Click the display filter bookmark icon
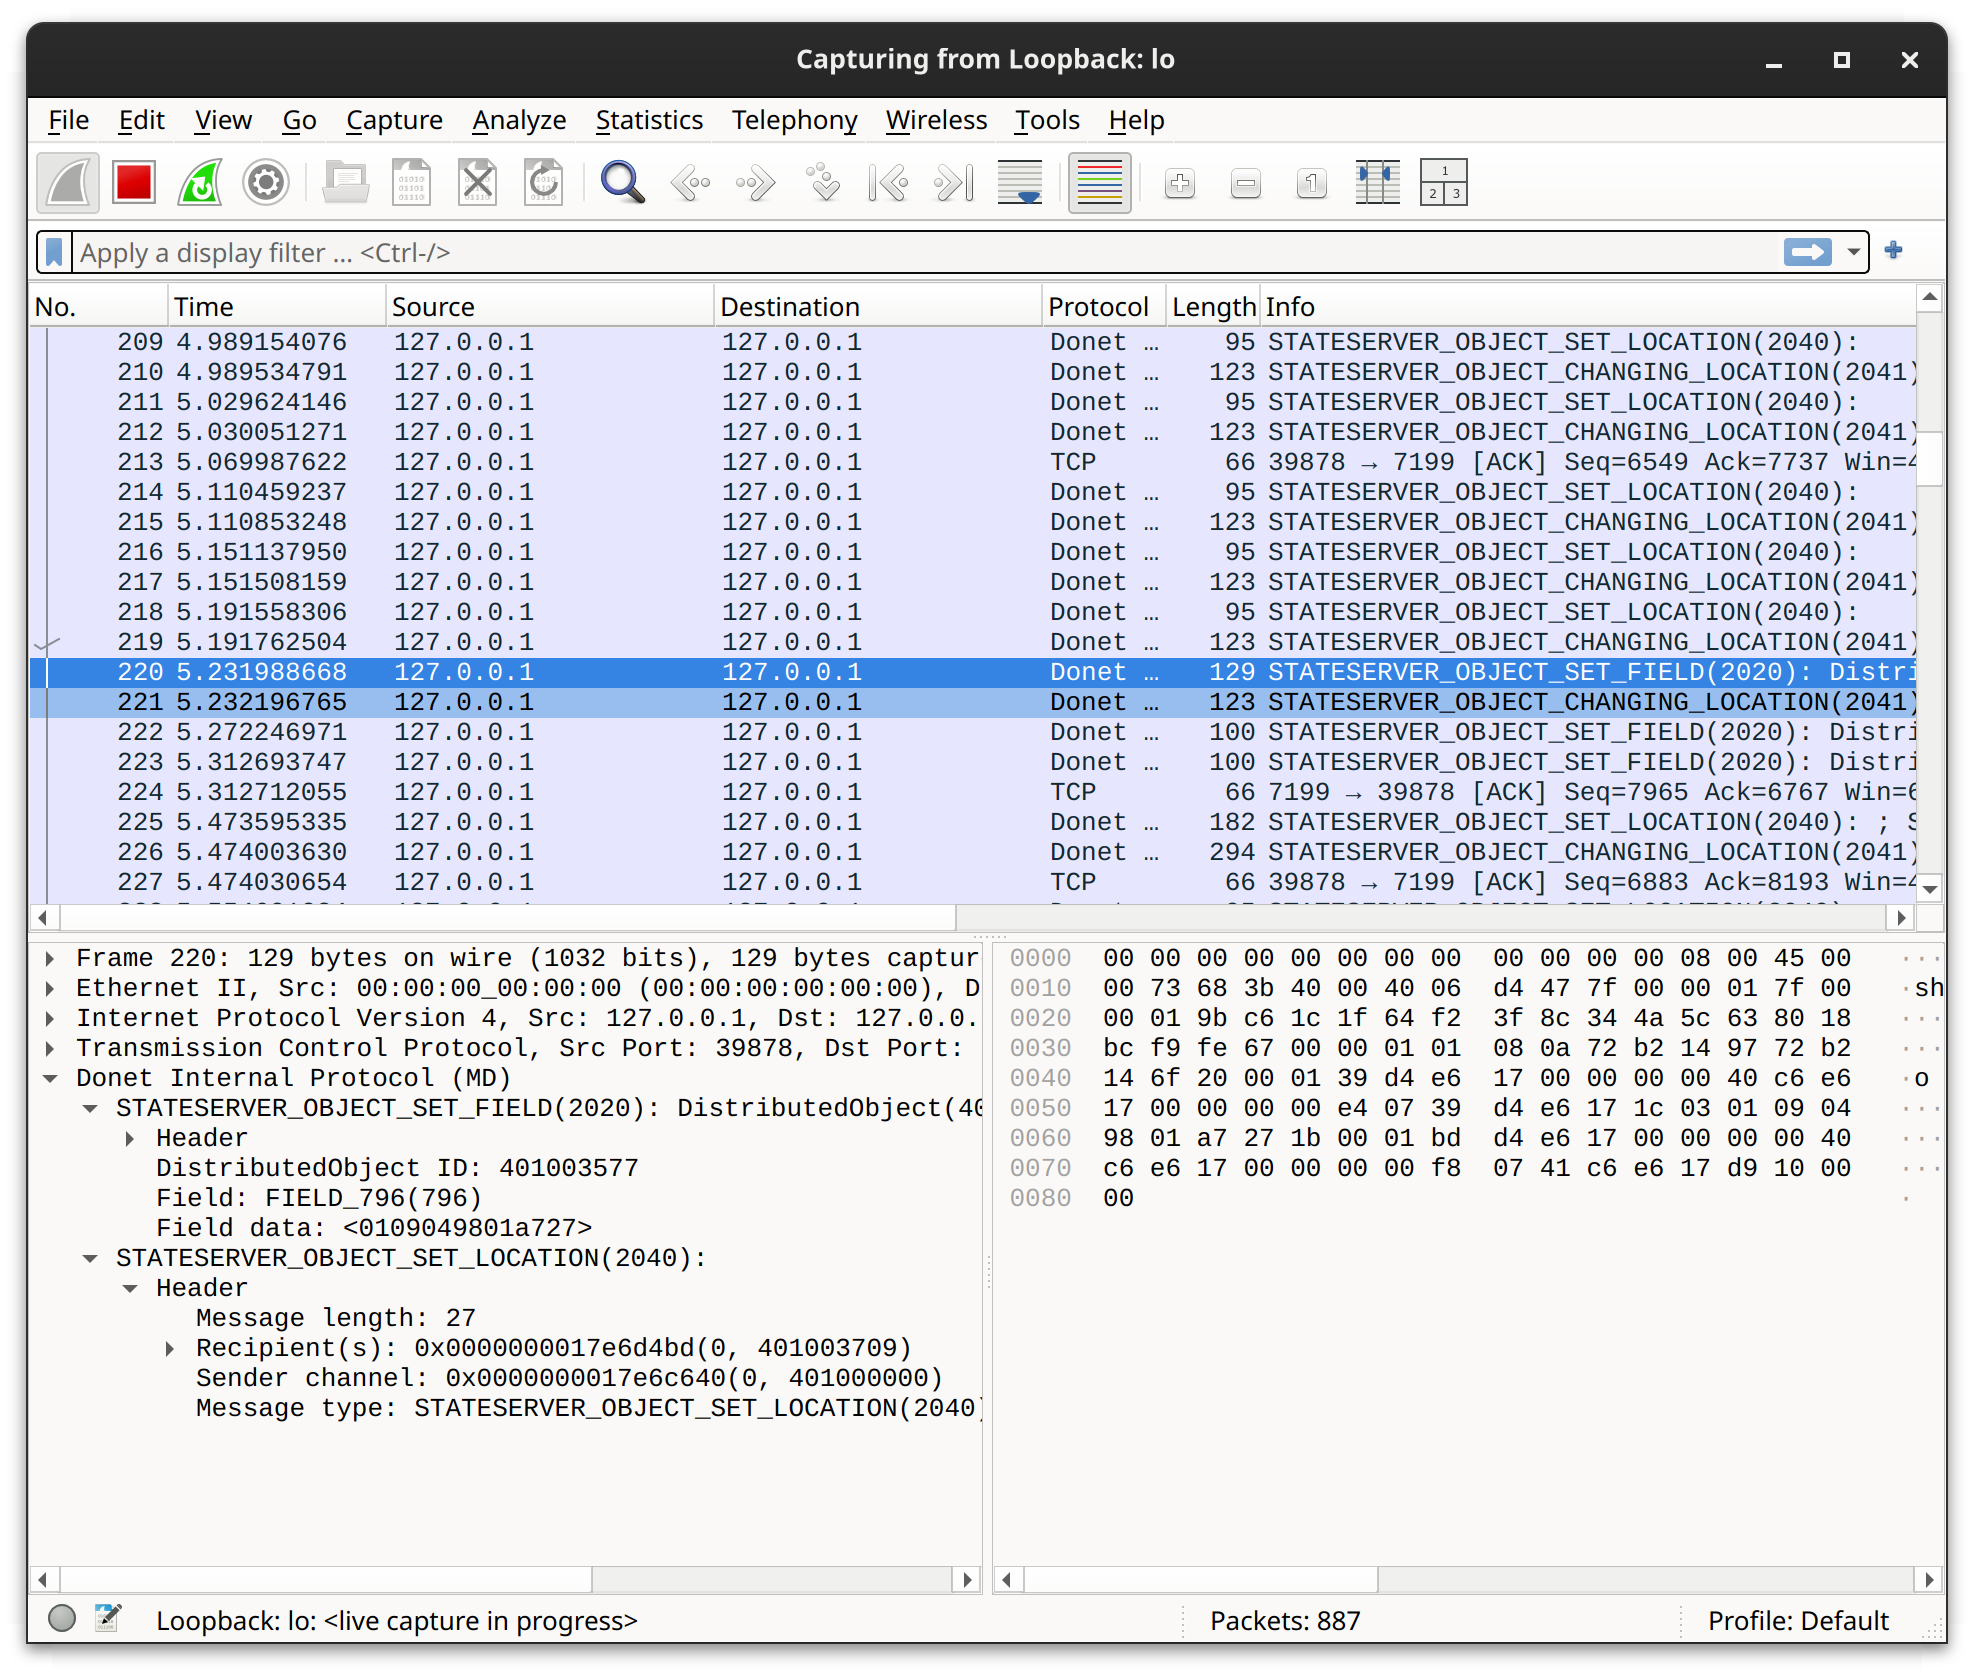The width and height of the screenshot is (1974, 1676). coord(53,251)
